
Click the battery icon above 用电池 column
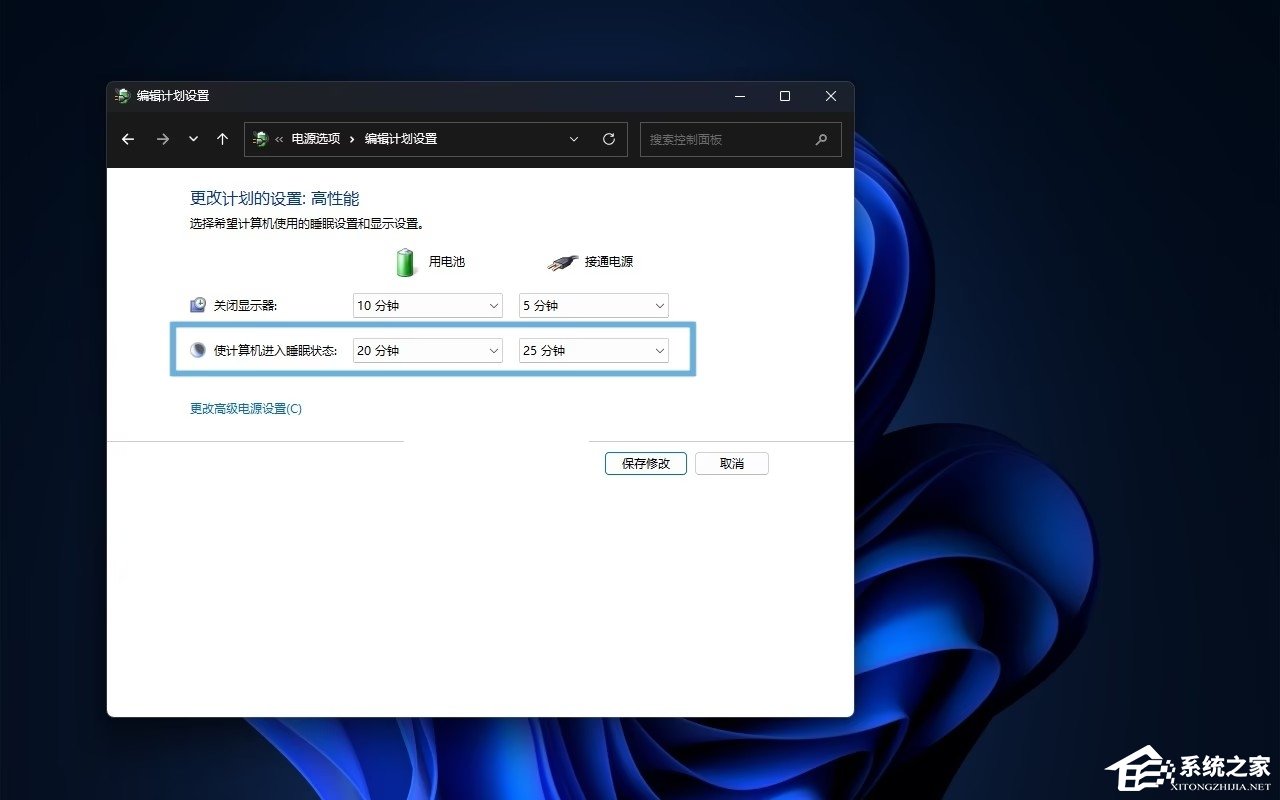pyautogui.click(x=404, y=261)
